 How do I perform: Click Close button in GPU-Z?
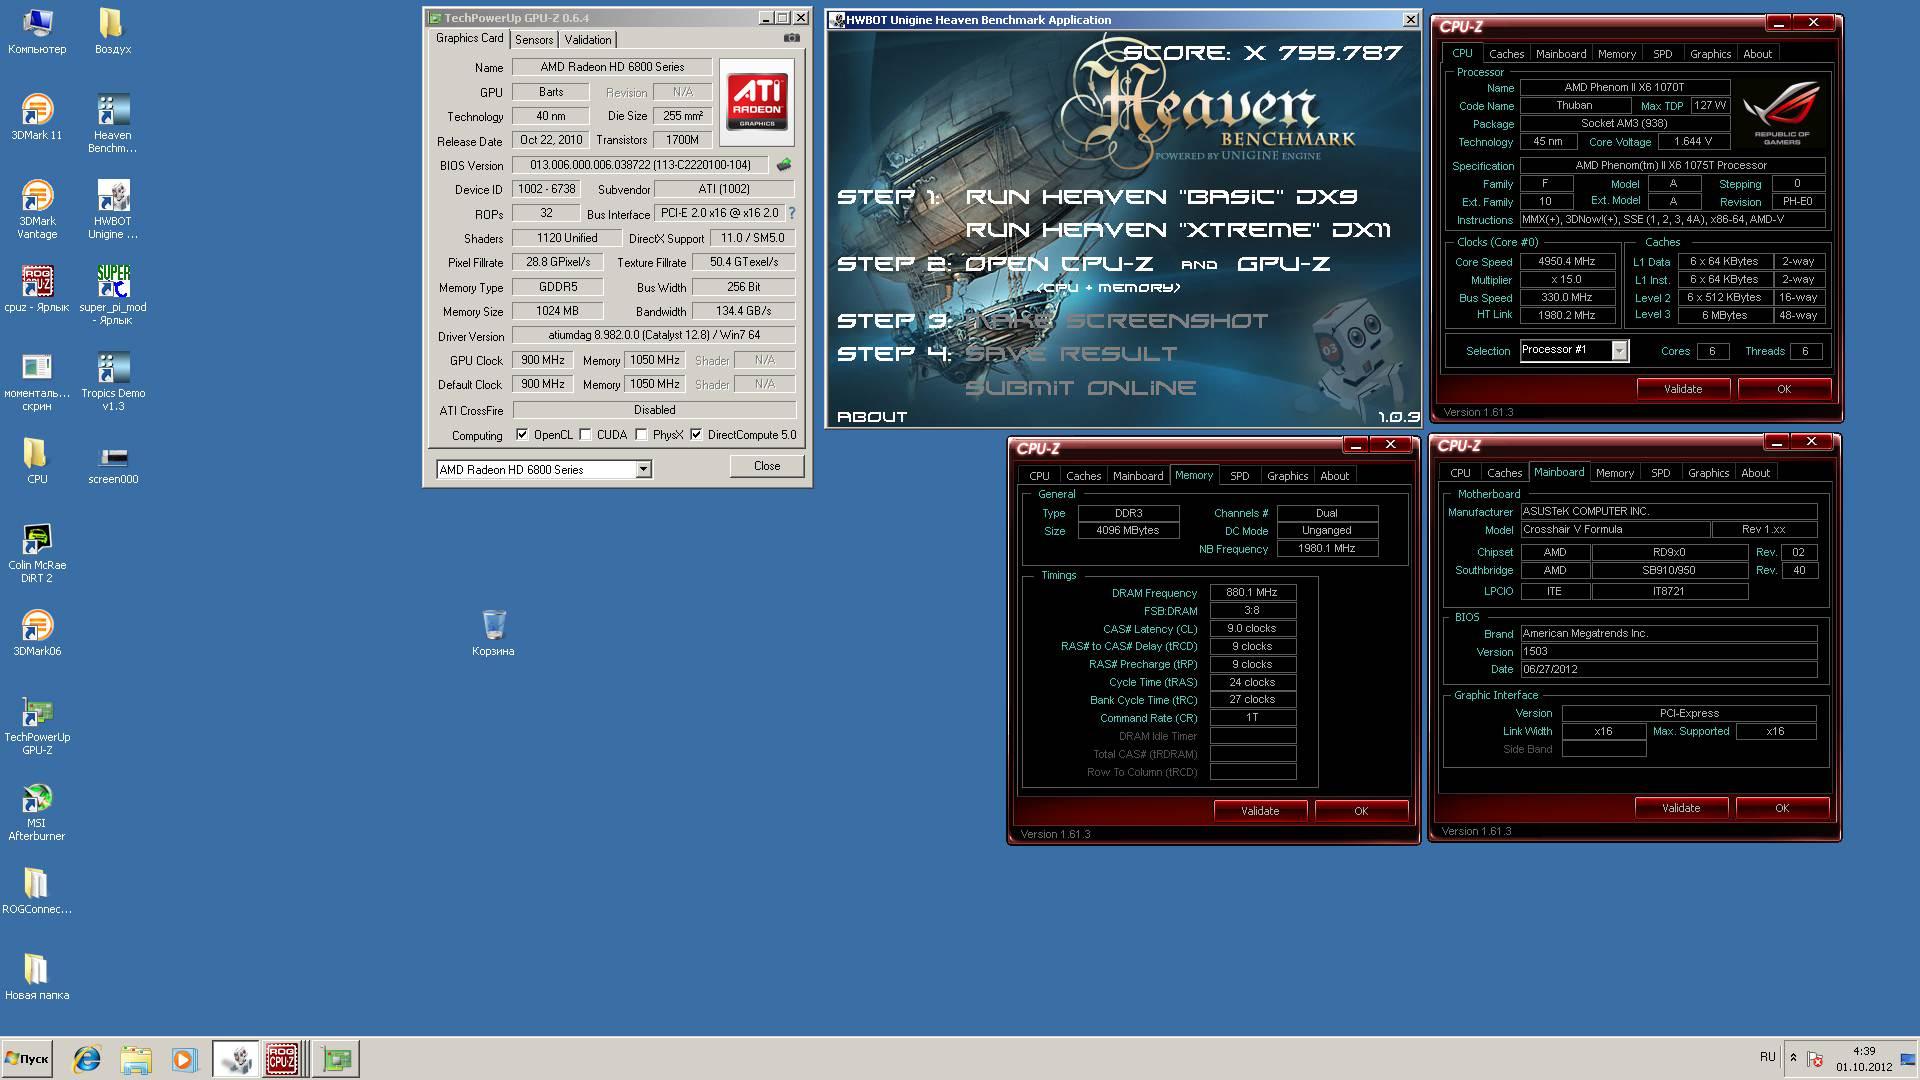pos(767,466)
